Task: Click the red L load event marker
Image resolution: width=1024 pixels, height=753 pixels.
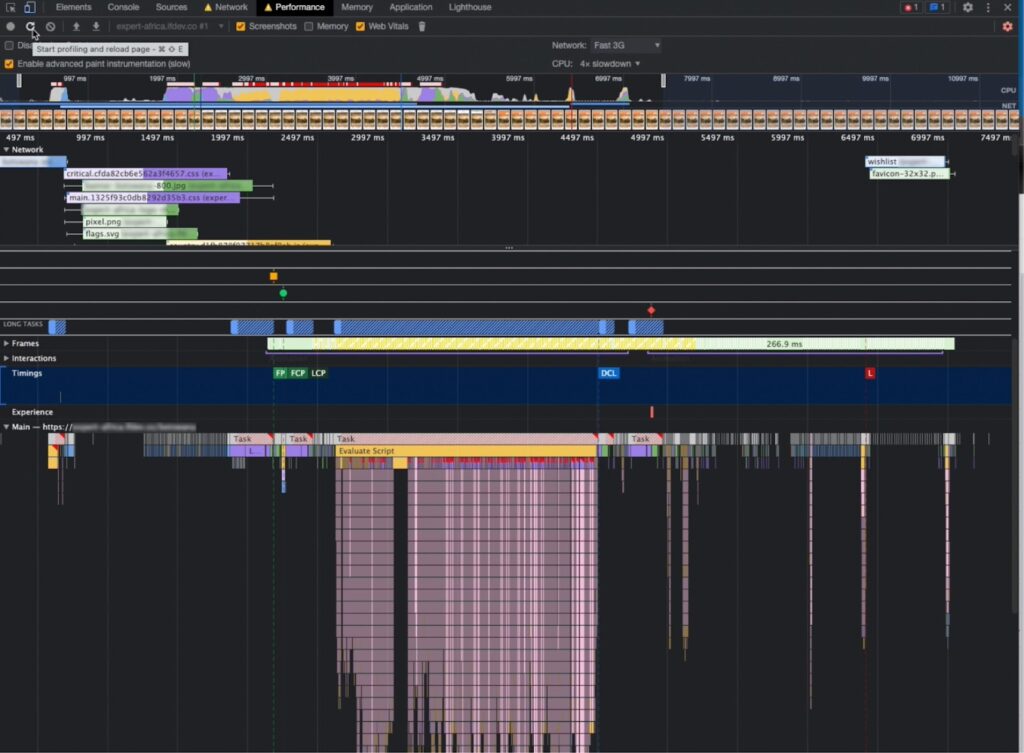Action: (x=870, y=374)
